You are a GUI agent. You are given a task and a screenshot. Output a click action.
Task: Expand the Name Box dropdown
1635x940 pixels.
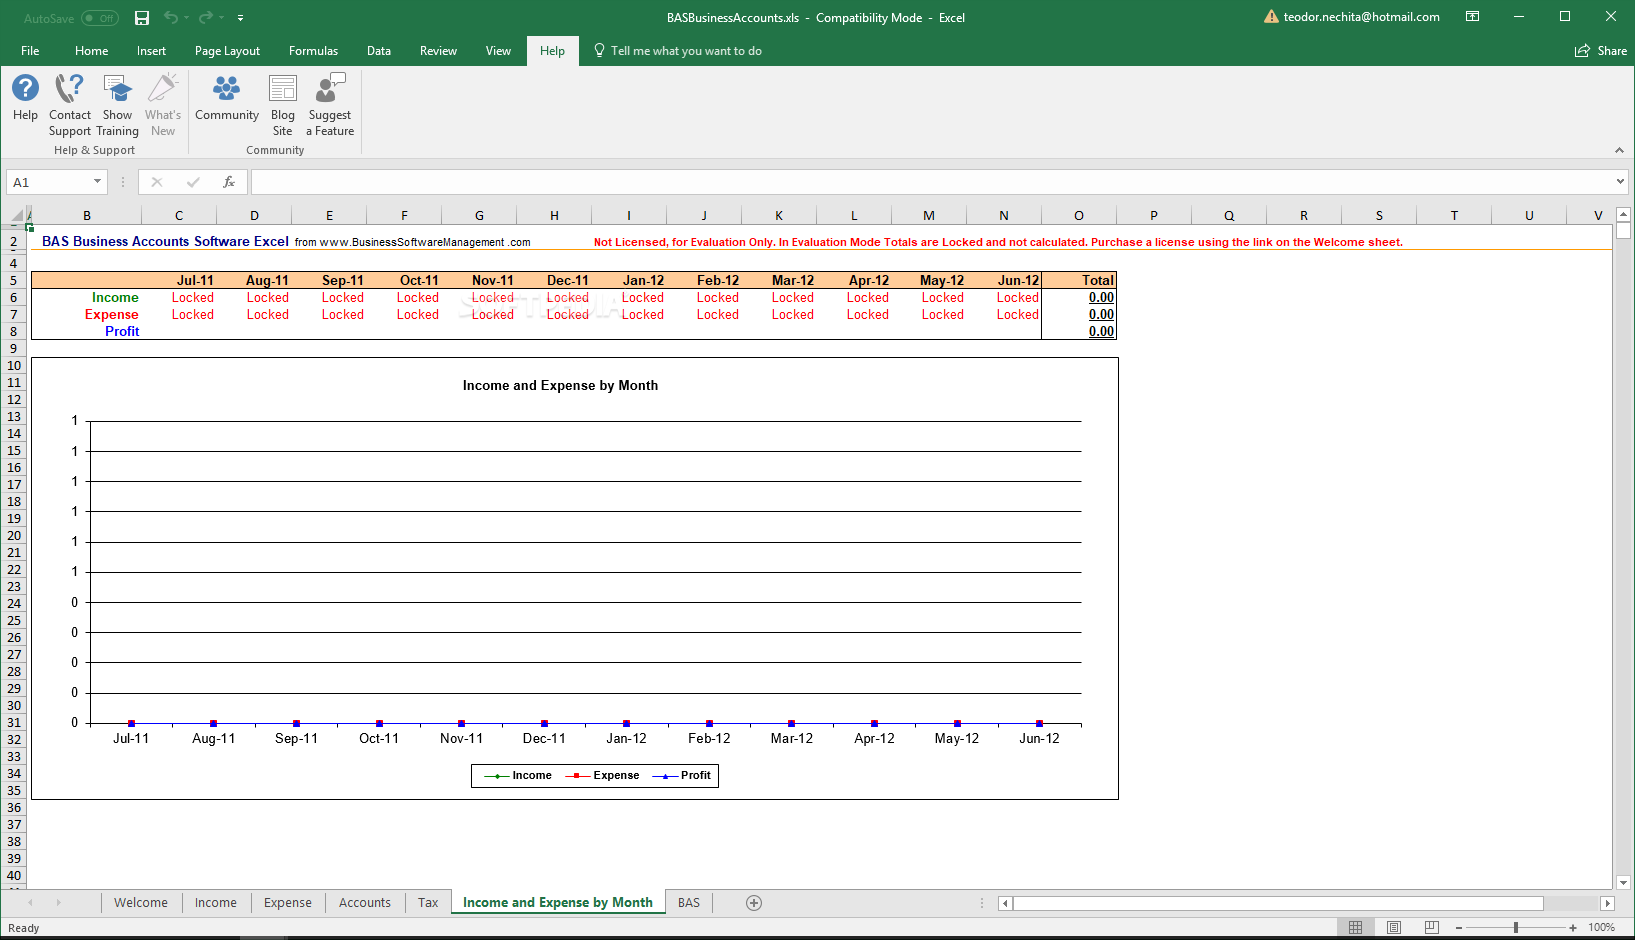pos(97,182)
